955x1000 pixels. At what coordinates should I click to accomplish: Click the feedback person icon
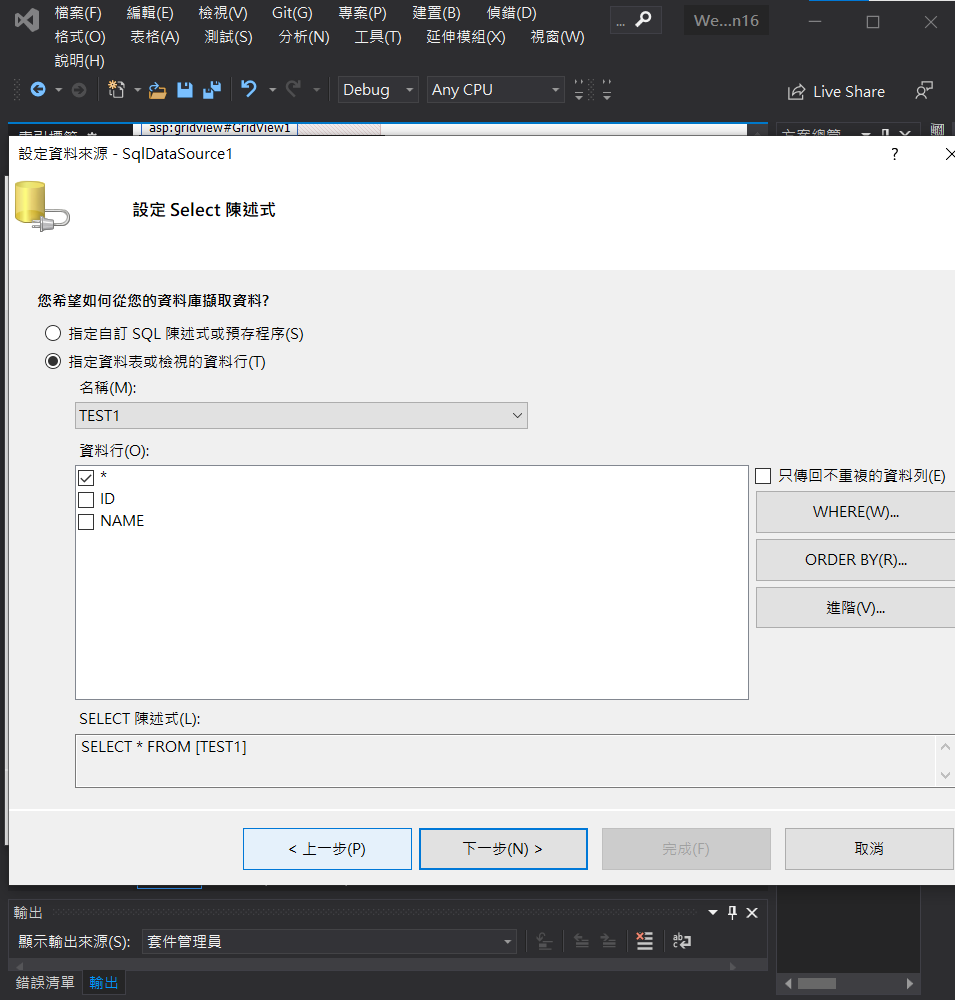pos(924,91)
